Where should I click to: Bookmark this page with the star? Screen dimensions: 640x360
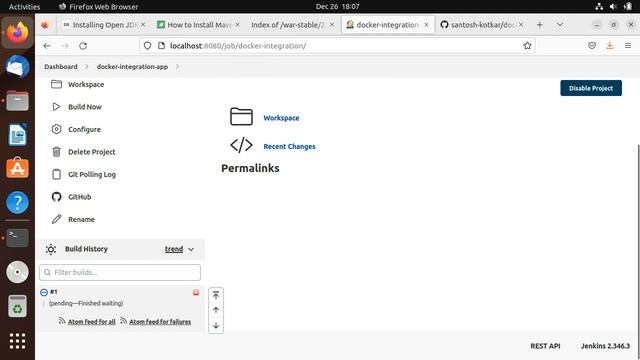(x=527, y=46)
